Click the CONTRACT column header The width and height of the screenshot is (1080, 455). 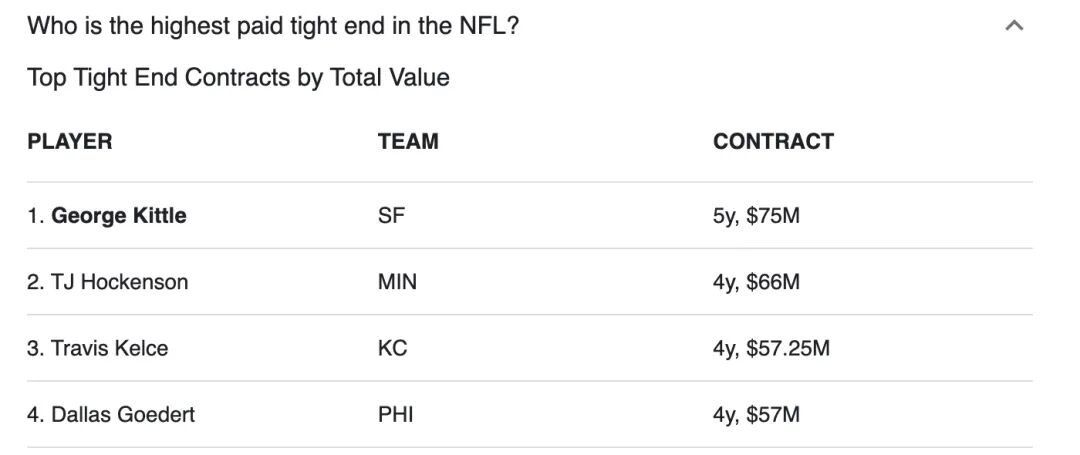tap(773, 141)
